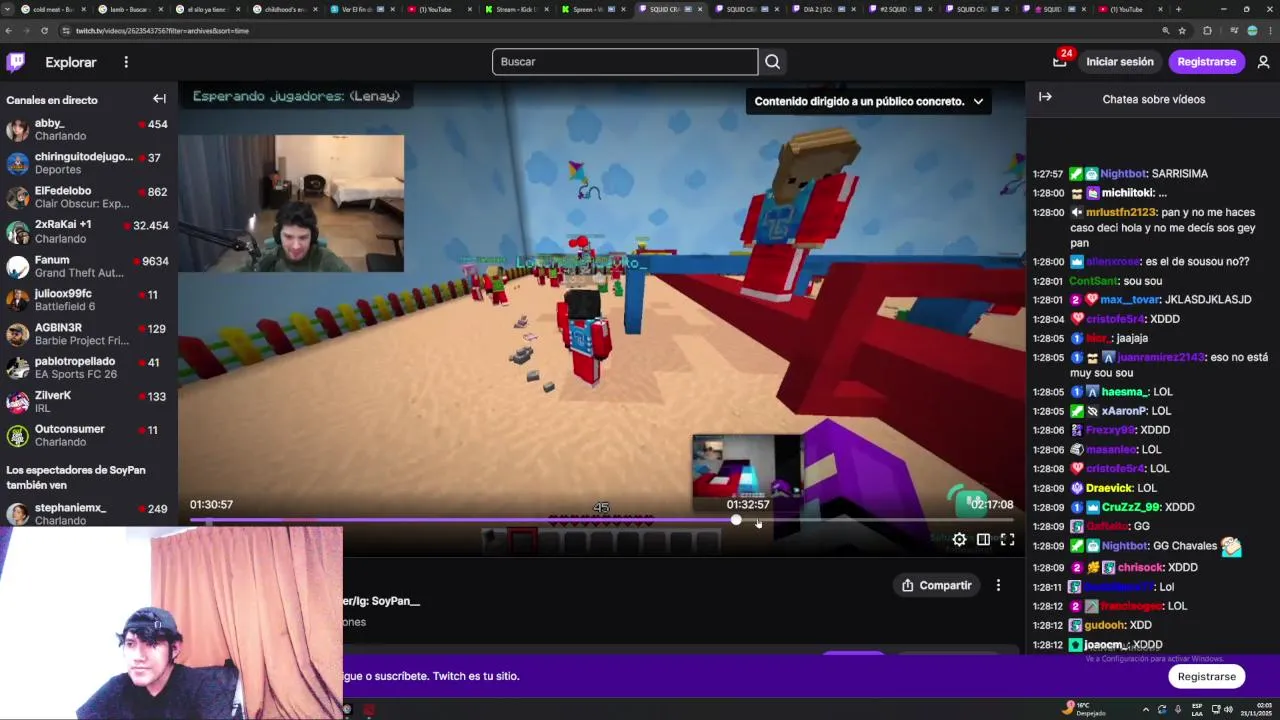Screen dimensions: 1280x720
Task: Open the Explorar menu link
Action: pyautogui.click(x=71, y=62)
